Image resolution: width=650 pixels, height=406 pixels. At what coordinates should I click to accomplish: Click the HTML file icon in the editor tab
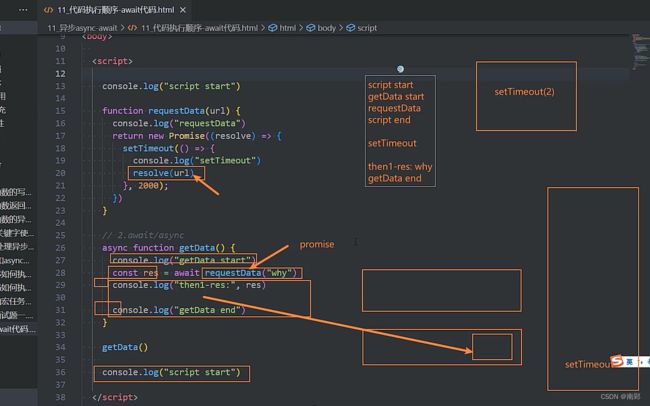pyautogui.click(x=49, y=10)
